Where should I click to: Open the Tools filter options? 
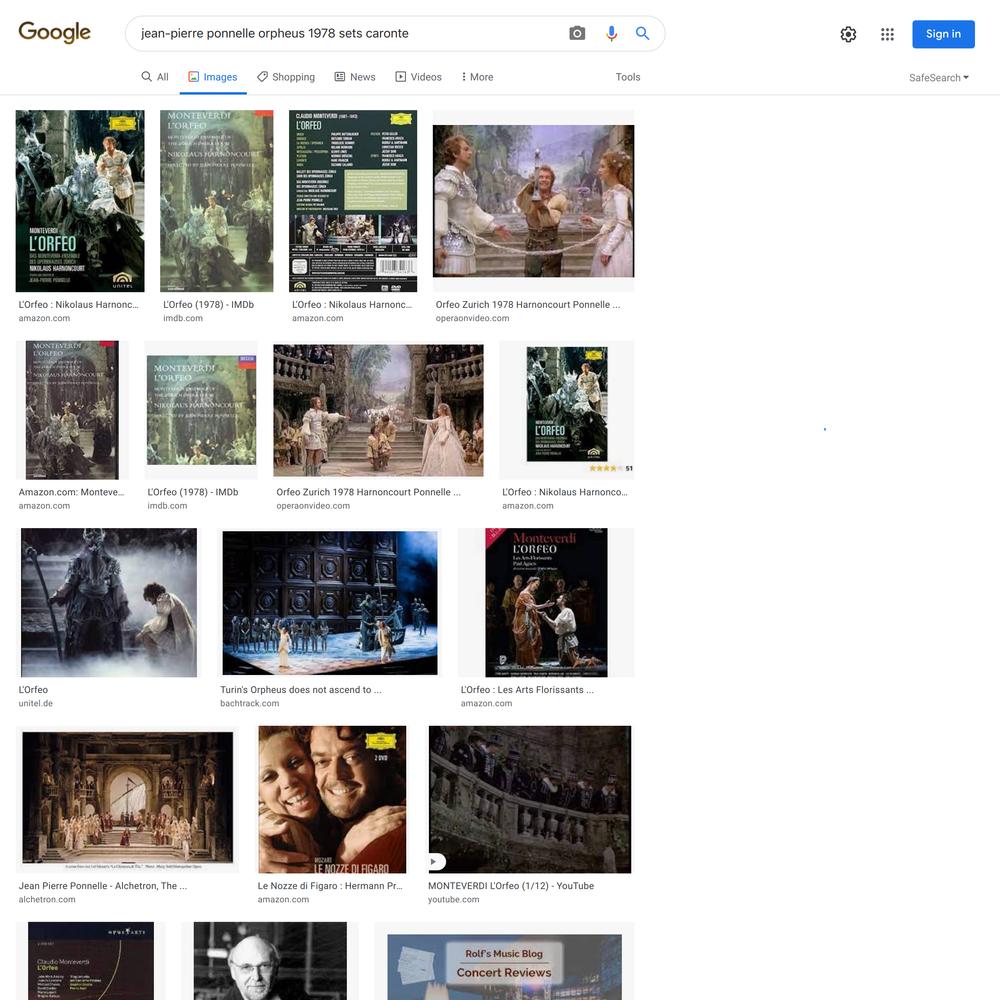(x=628, y=77)
